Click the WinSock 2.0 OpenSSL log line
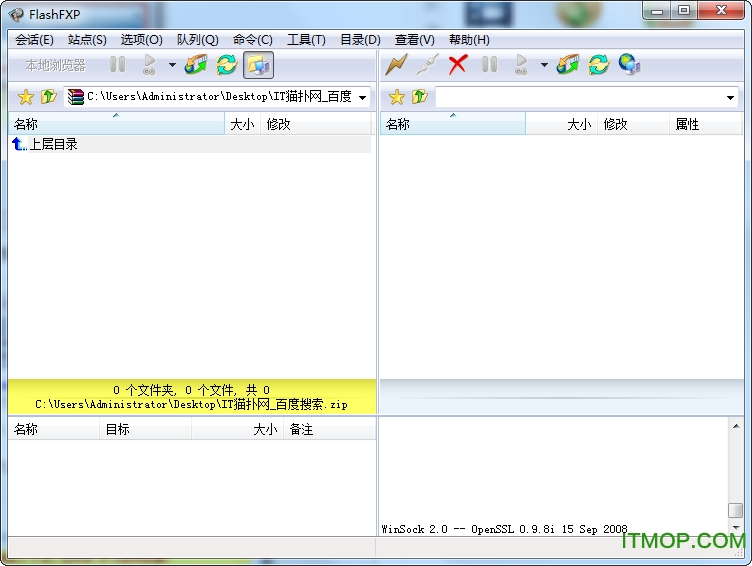 [504, 529]
